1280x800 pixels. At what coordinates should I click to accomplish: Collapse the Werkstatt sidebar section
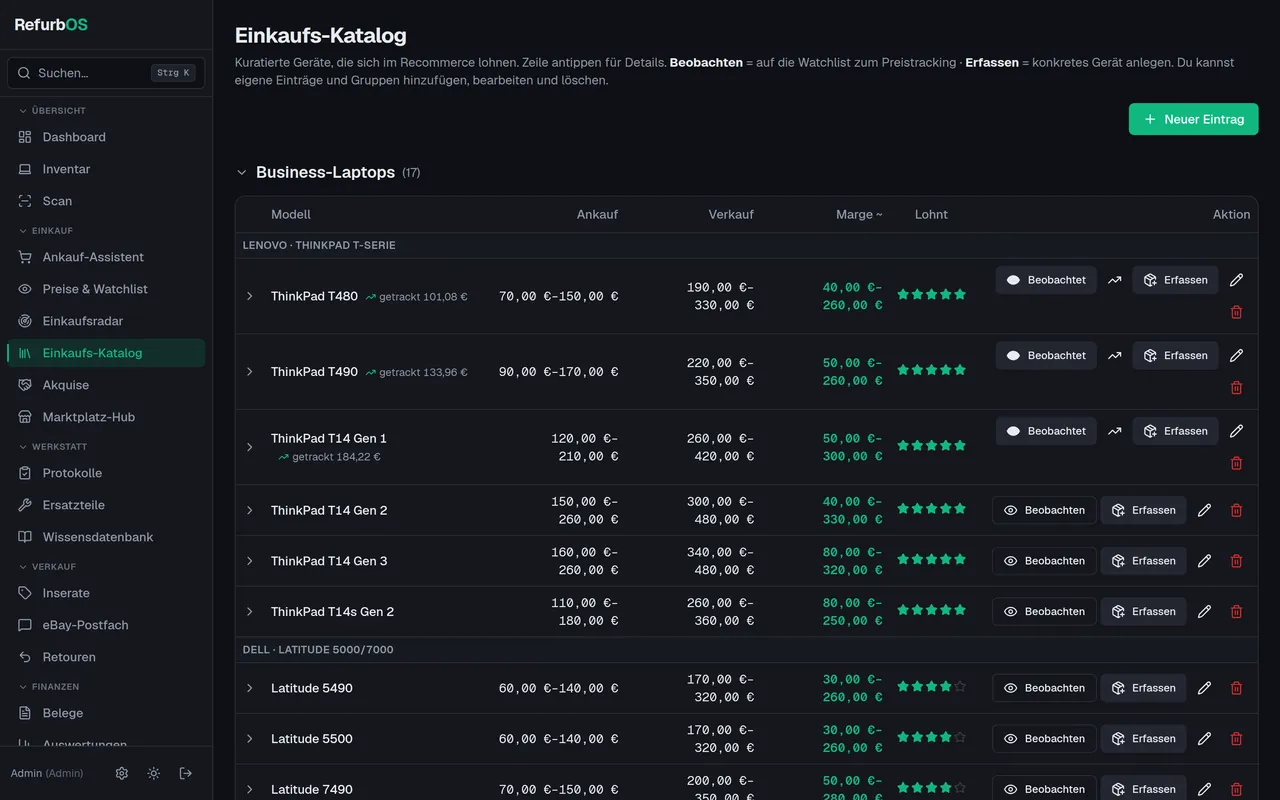53,447
